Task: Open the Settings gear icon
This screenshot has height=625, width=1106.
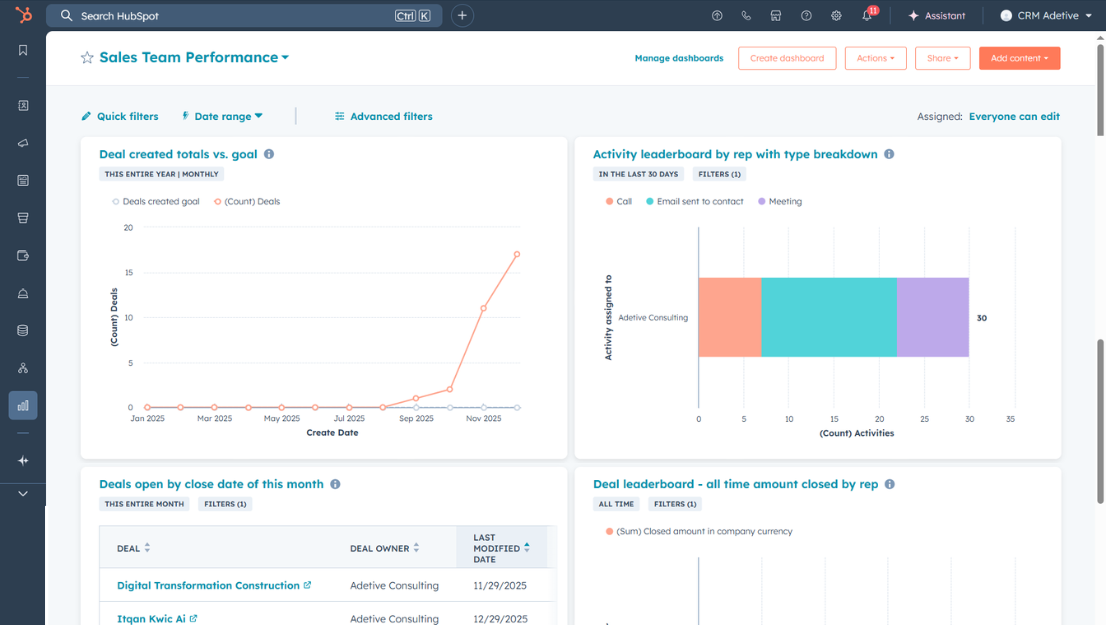Action: pyautogui.click(x=836, y=15)
